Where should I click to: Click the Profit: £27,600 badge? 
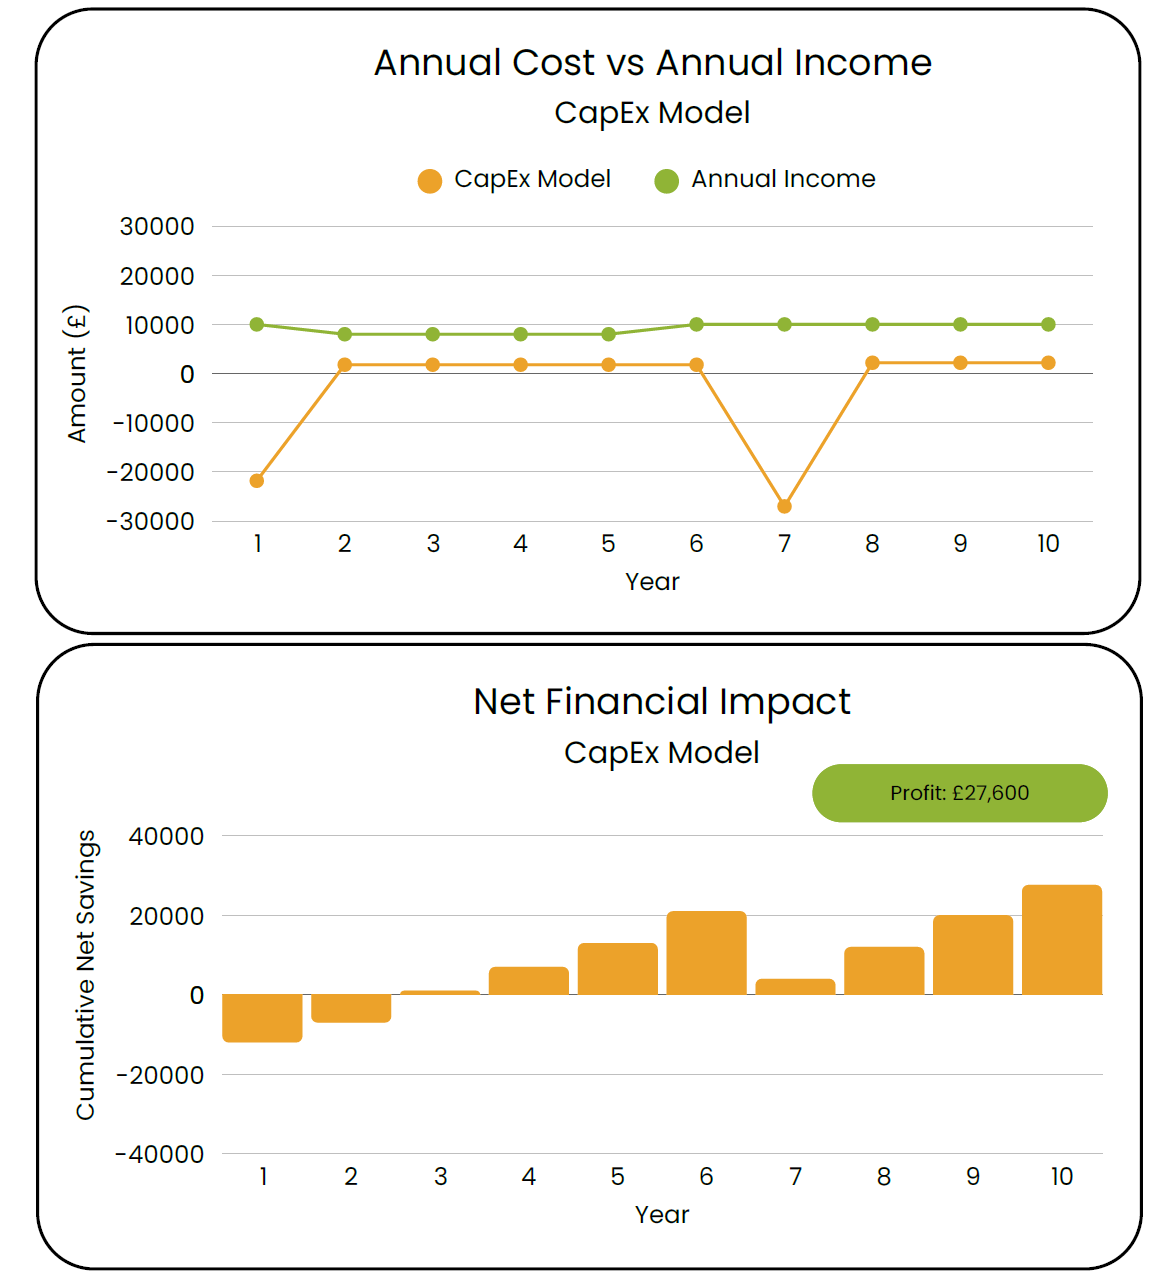(x=959, y=793)
